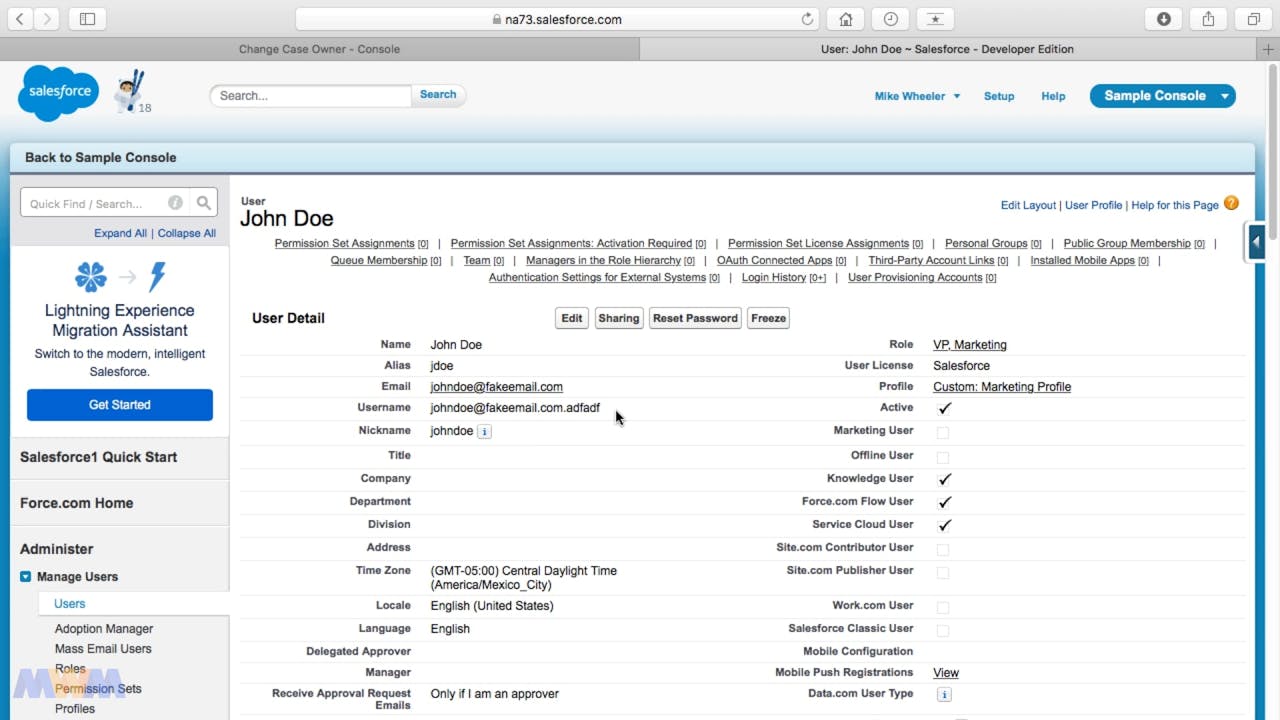Screen dimensions: 1280x720
Task: Click the global Search input field
Action: [x=311, y=95]
